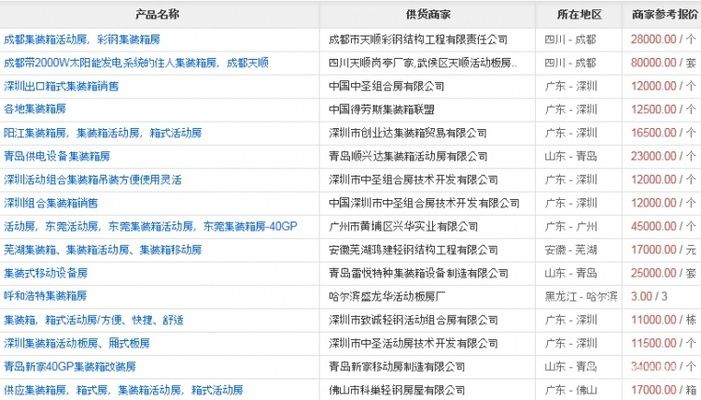The width and height of the screenshot is (701, 400).
Task: Click the 黑龙江 - 哈尔滨 region cell
Action: pyautogui.click(x=581, y=296)
